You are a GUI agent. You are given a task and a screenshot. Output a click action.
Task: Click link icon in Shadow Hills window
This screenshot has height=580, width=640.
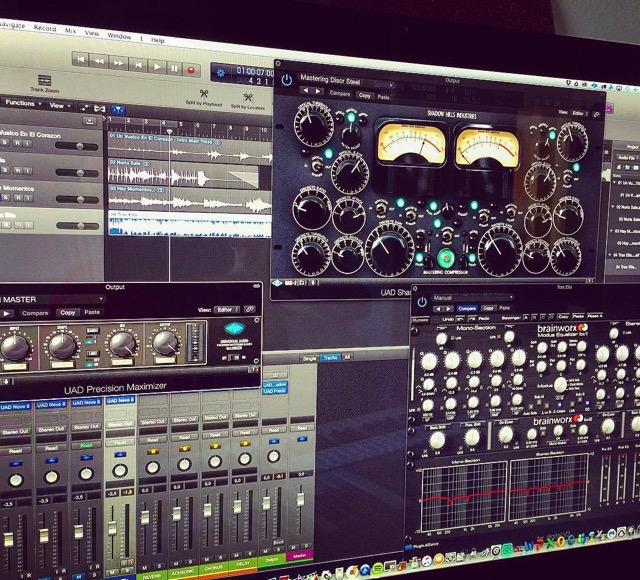click(x=596, y=115)
